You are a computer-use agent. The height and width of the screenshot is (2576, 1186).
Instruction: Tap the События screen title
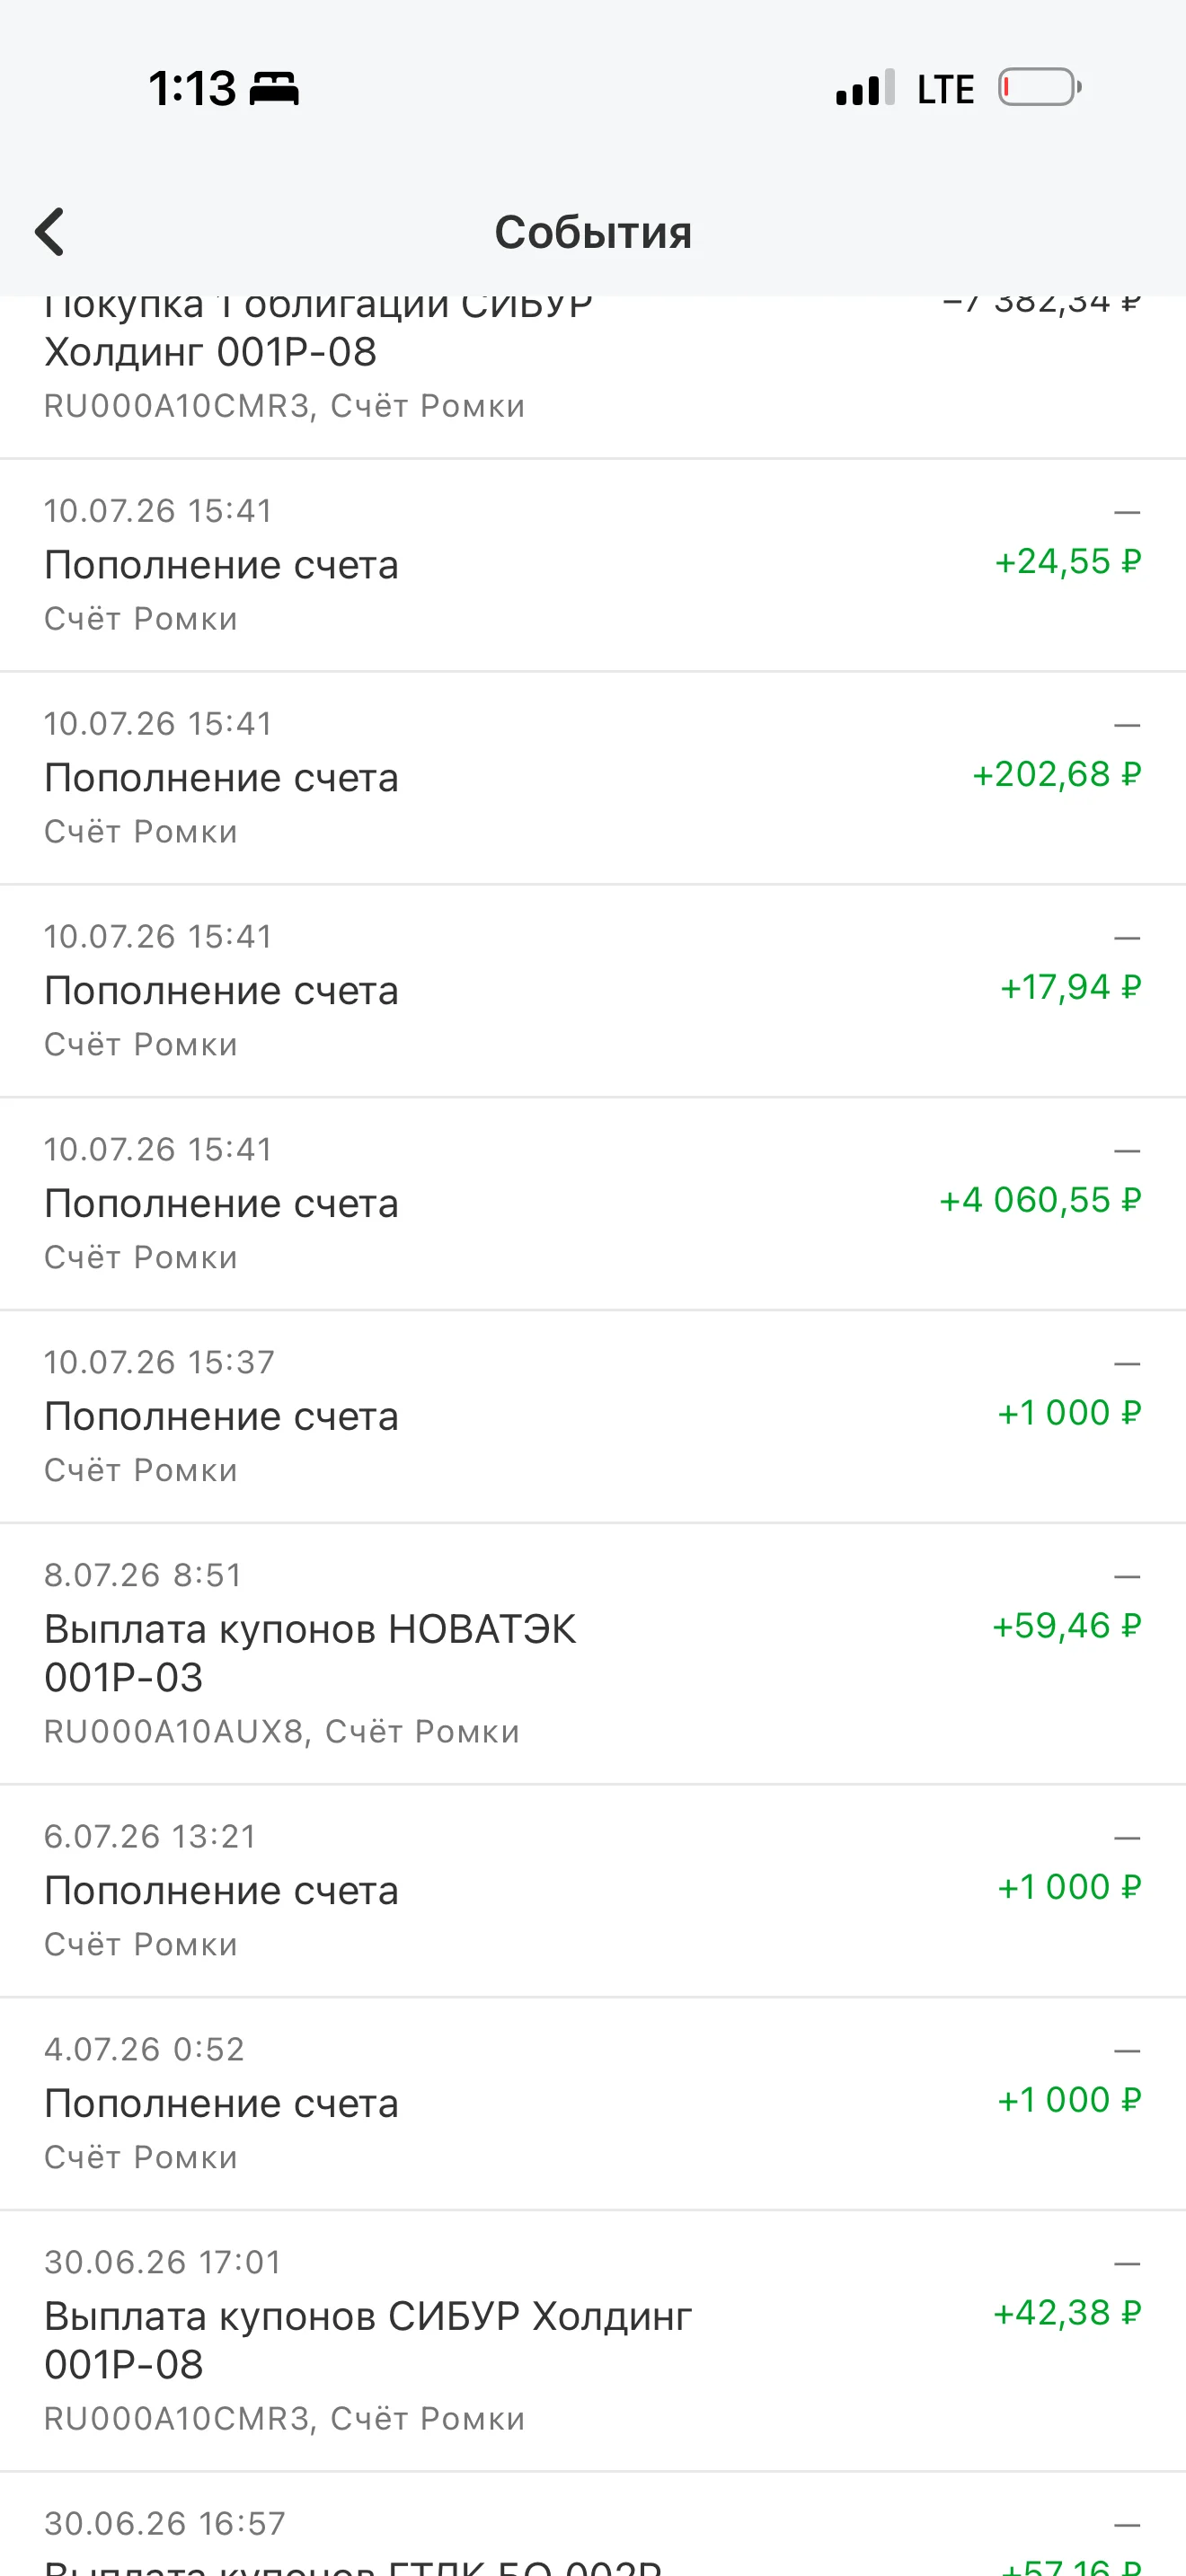tap(593, 232)
